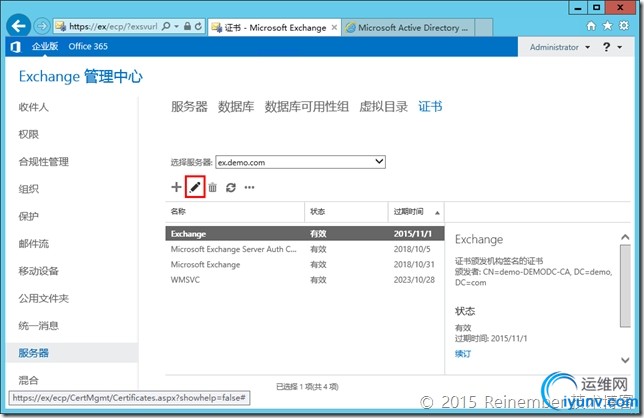This screenshot has height=418, width=644.
Task: Open 收件人 in left navigation
Action: point(33,107)
